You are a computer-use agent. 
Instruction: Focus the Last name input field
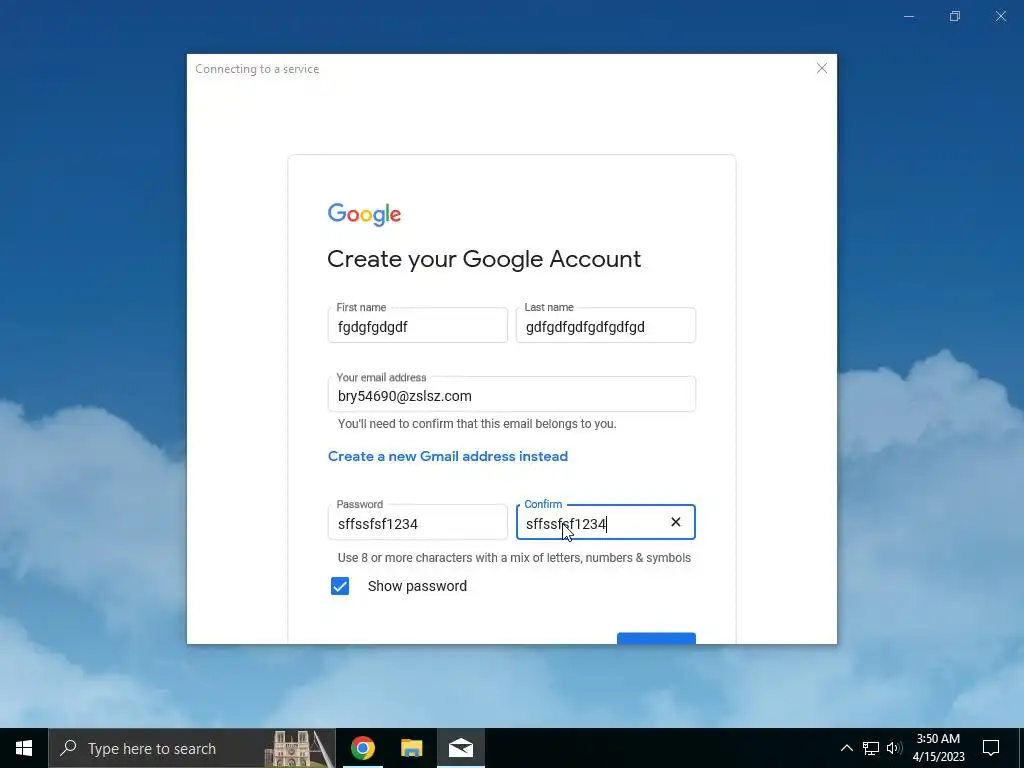(x=606, y=325)
